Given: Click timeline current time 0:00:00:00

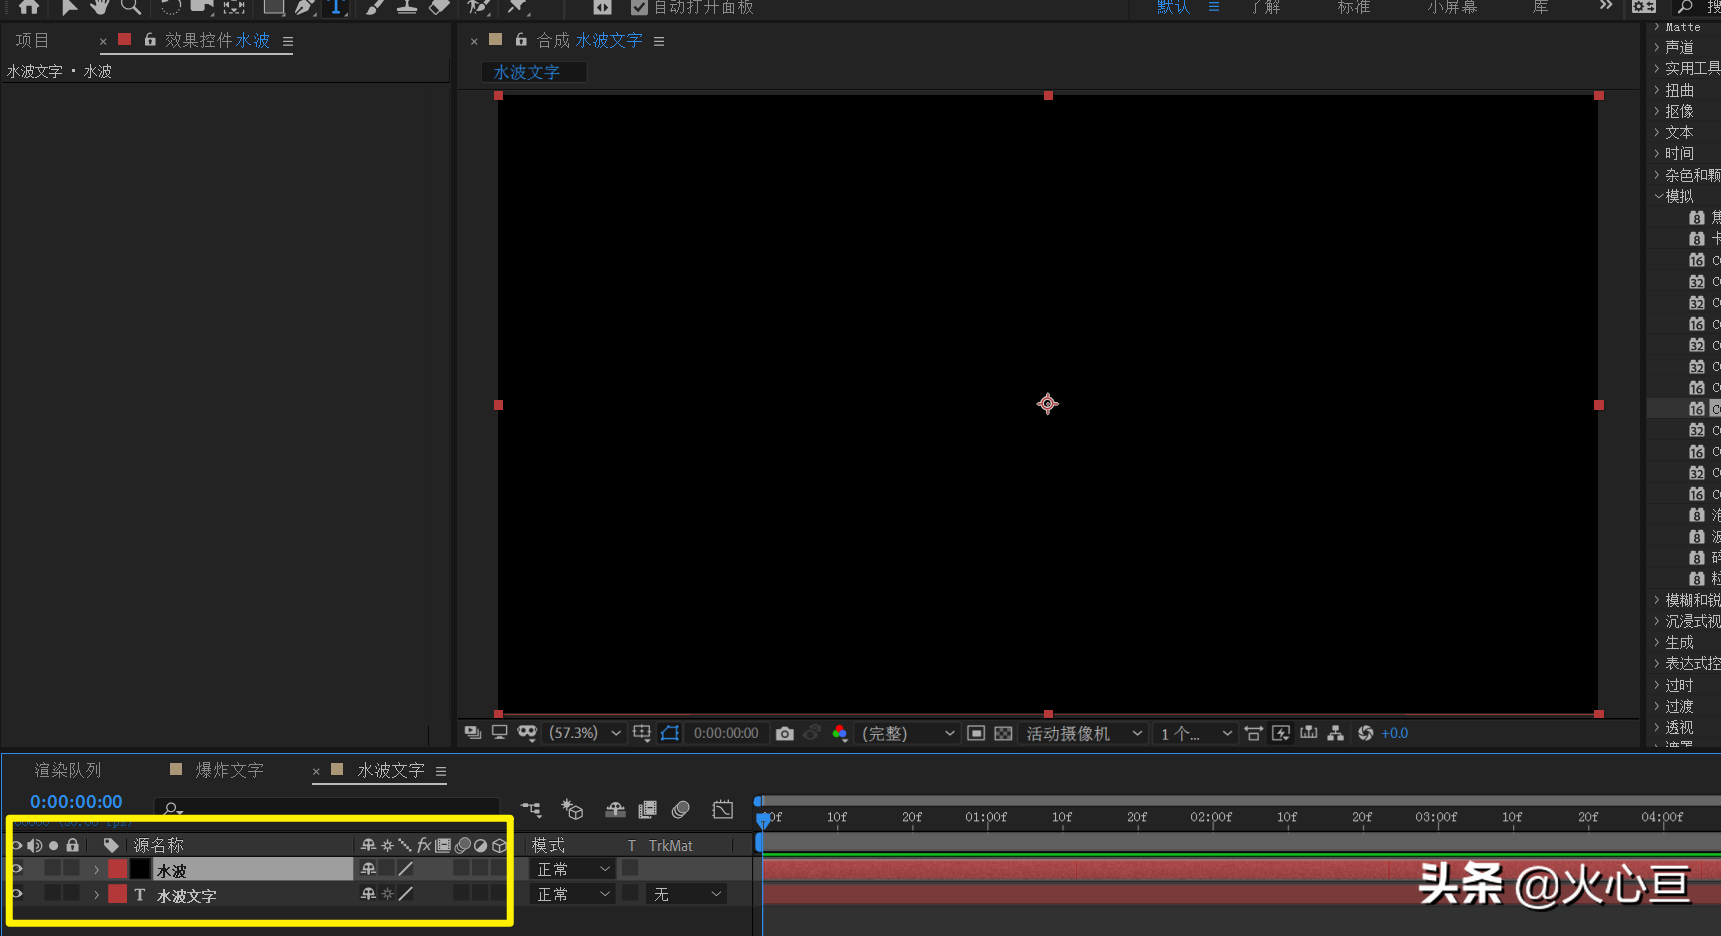Looking at the screenshot, I should [76, 802].
